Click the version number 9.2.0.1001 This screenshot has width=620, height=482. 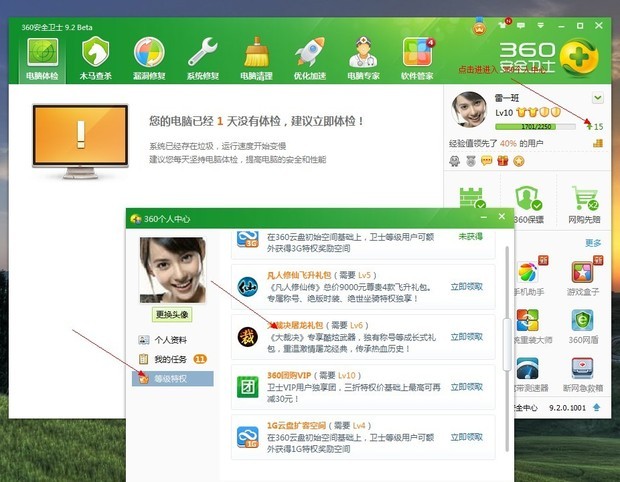[567, 408]
